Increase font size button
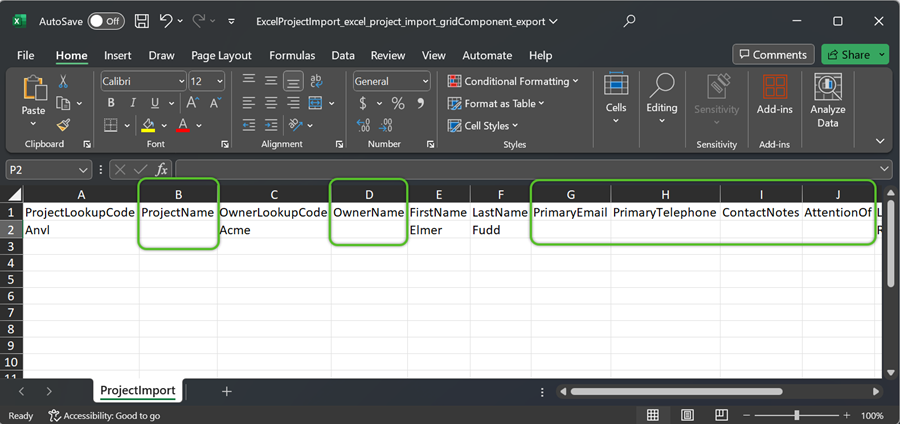The height and width of the screenshot is (424, 900). click(192, 103)
